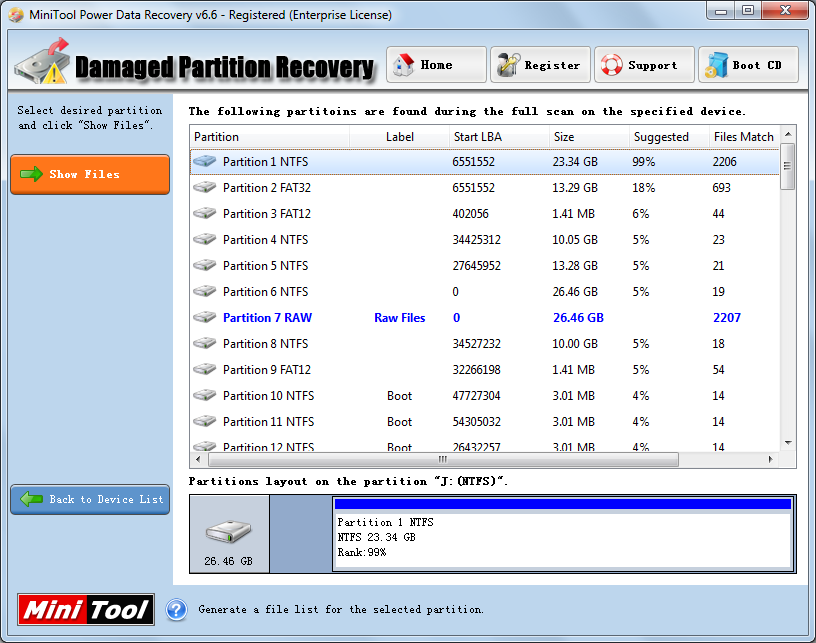Sort by the Files Match column header
Image resolution: width=816 pixels, height=643 pixels.
744,137
